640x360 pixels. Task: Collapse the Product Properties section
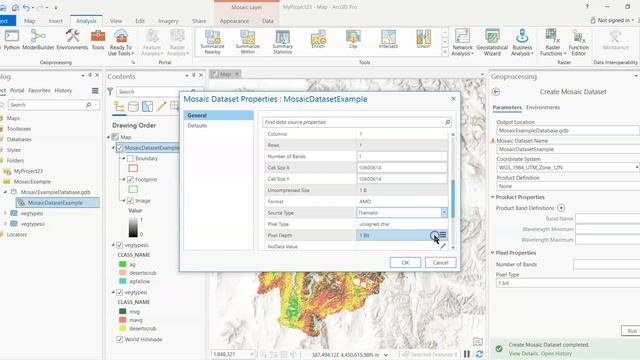pos(493,197)
